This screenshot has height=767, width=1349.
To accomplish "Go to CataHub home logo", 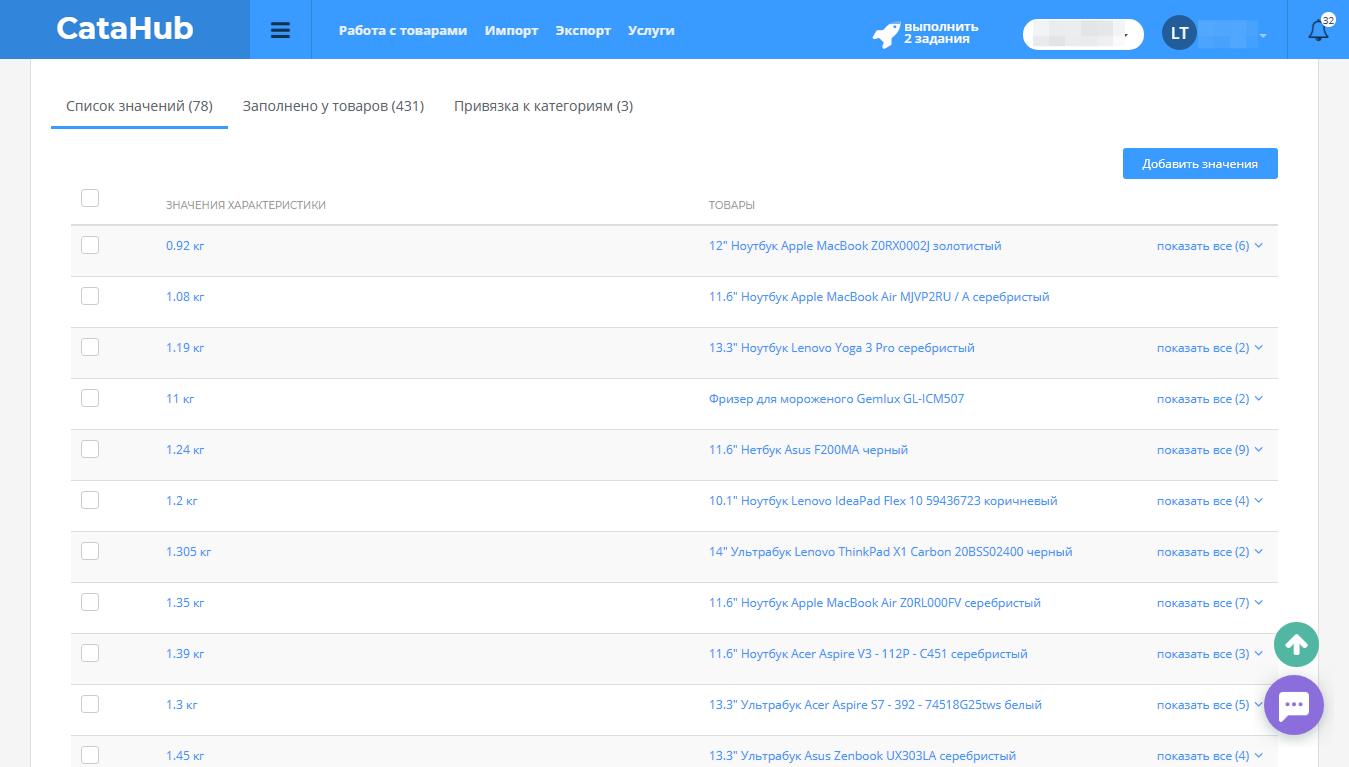I will pos(125,28).
